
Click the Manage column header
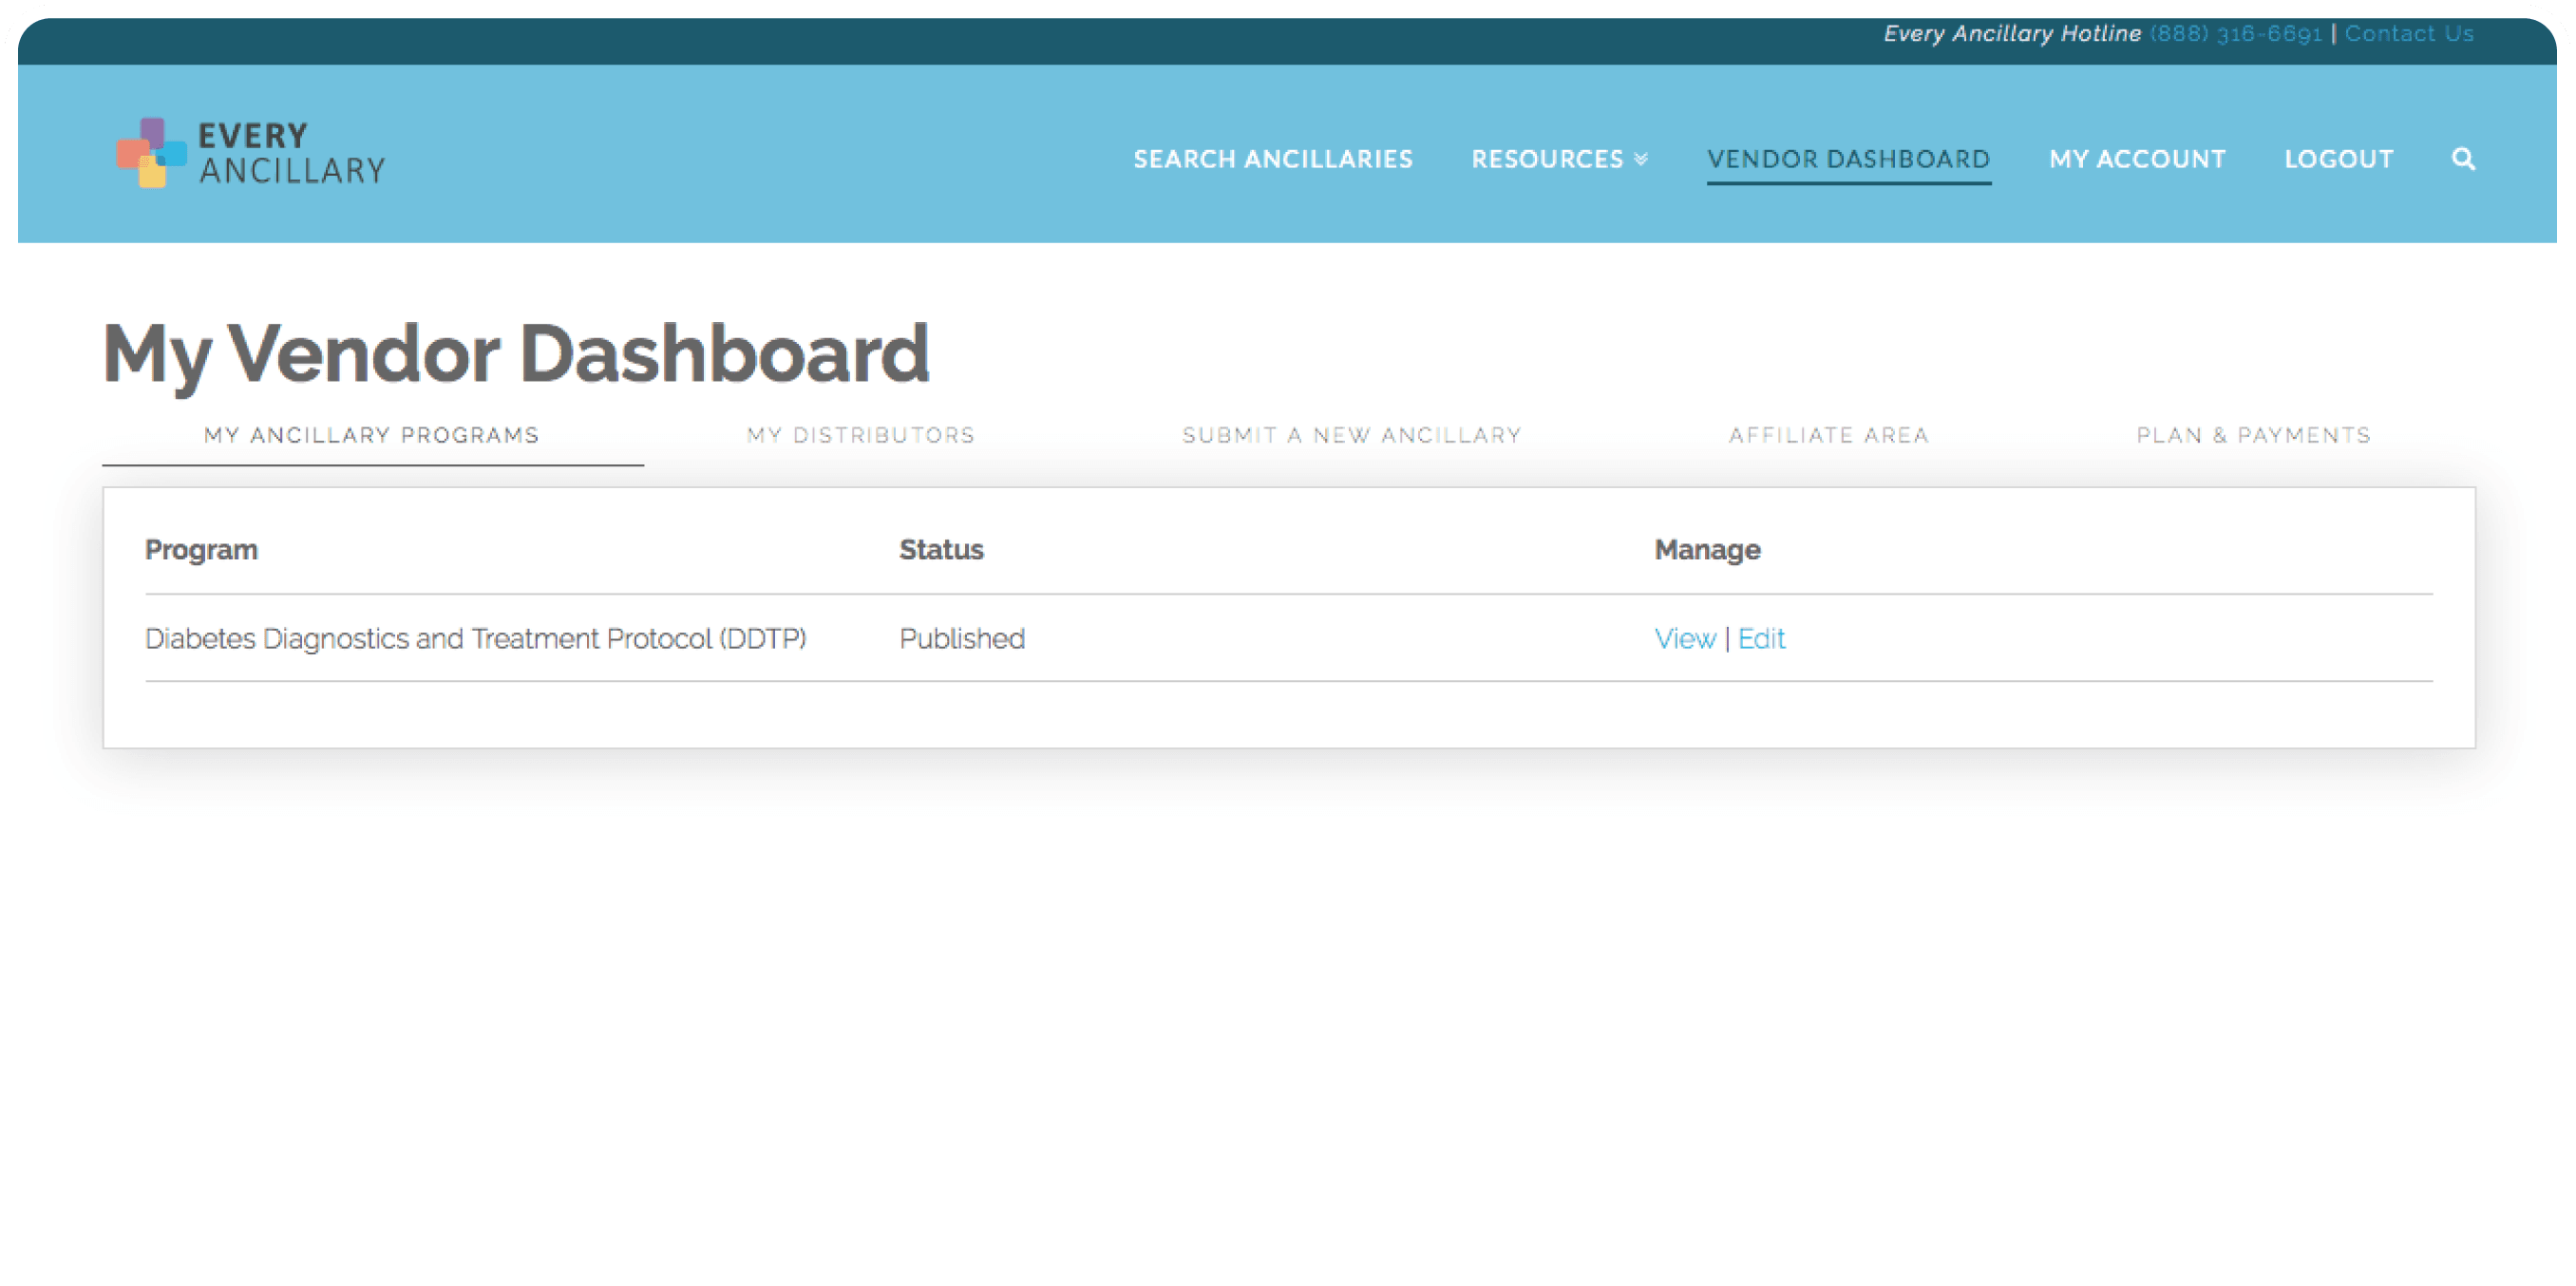pyautogui.click(x=1707, y=550)
